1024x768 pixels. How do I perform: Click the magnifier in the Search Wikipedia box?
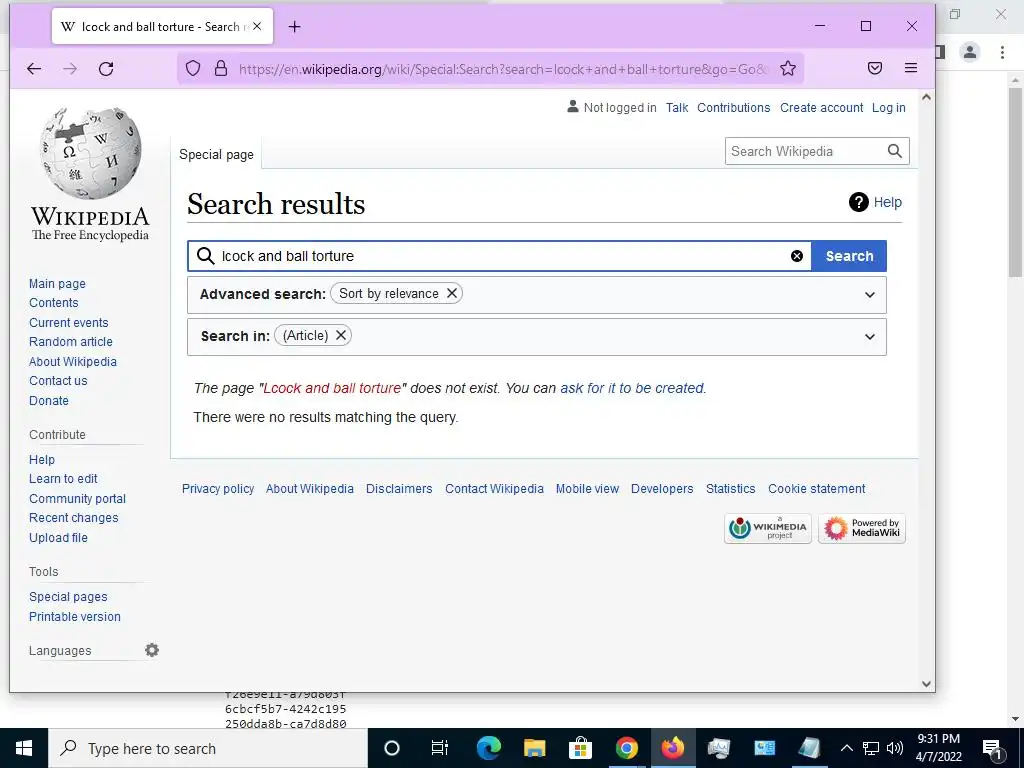coord(895,152)
